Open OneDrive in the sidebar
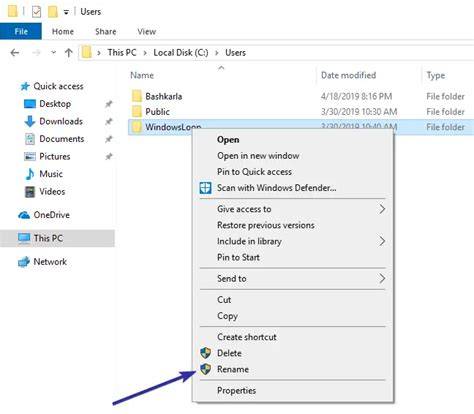Image resolution: width=474 pixels, height=414 pixels. pyautogui.click(x=52, y=215)
